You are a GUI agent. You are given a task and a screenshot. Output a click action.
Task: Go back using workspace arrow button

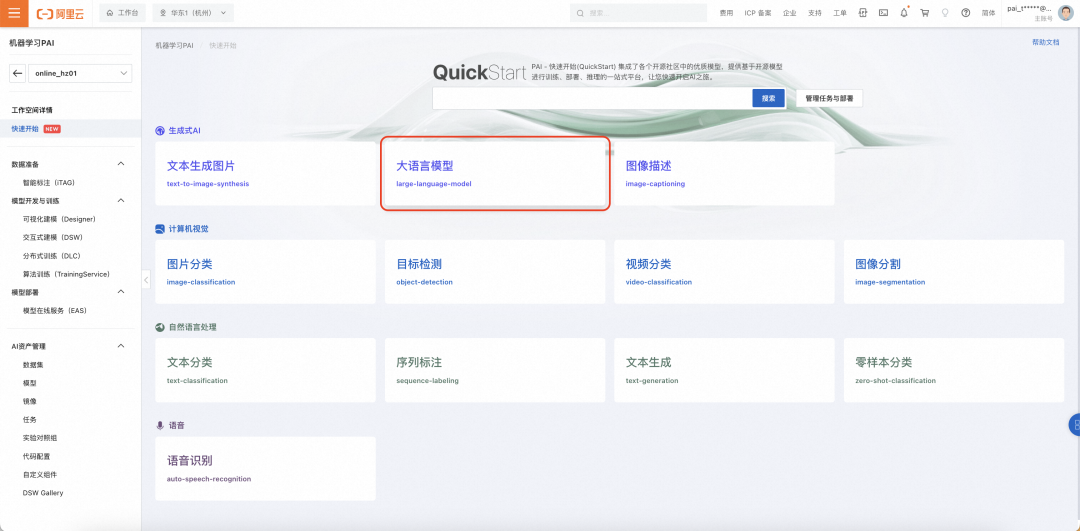[x=18, y=73]
